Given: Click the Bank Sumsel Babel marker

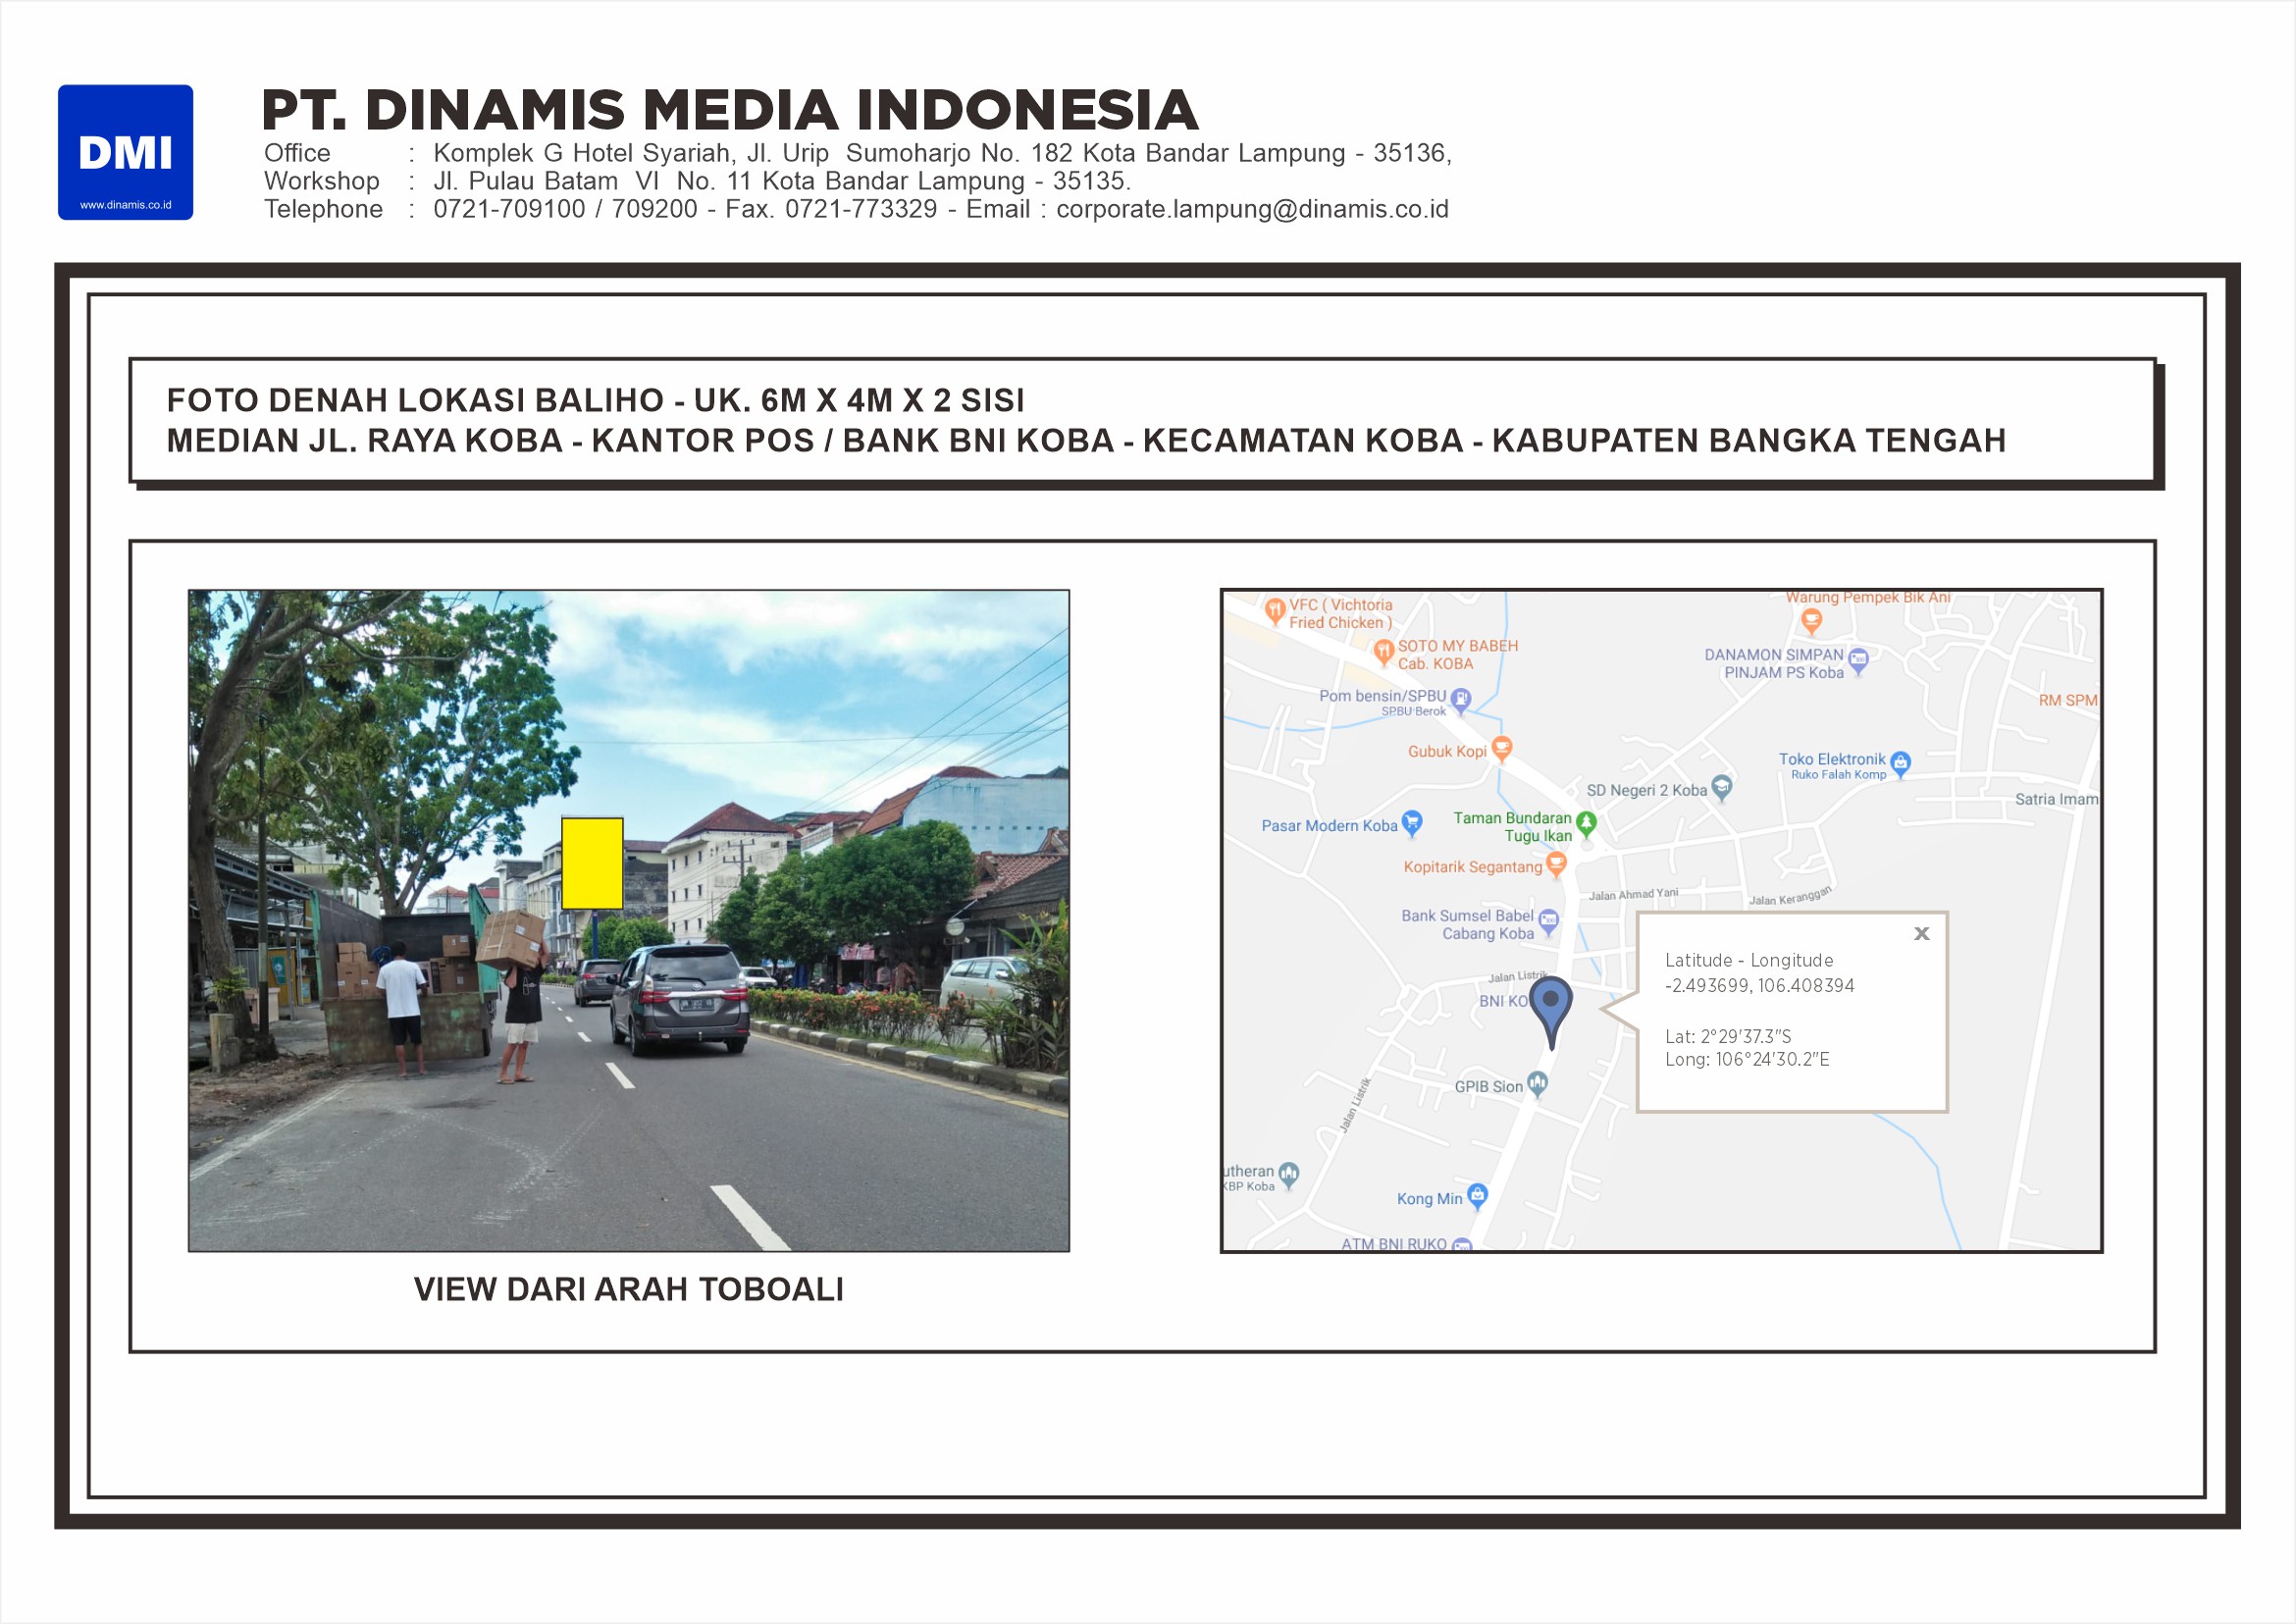Looking at the screenshot, I should pos(1548,922).
